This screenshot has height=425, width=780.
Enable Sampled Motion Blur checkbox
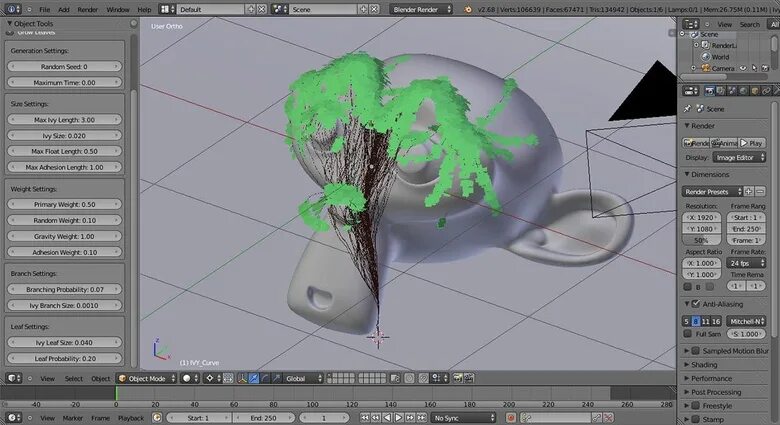pyautogui.click(x=696, y=351)
